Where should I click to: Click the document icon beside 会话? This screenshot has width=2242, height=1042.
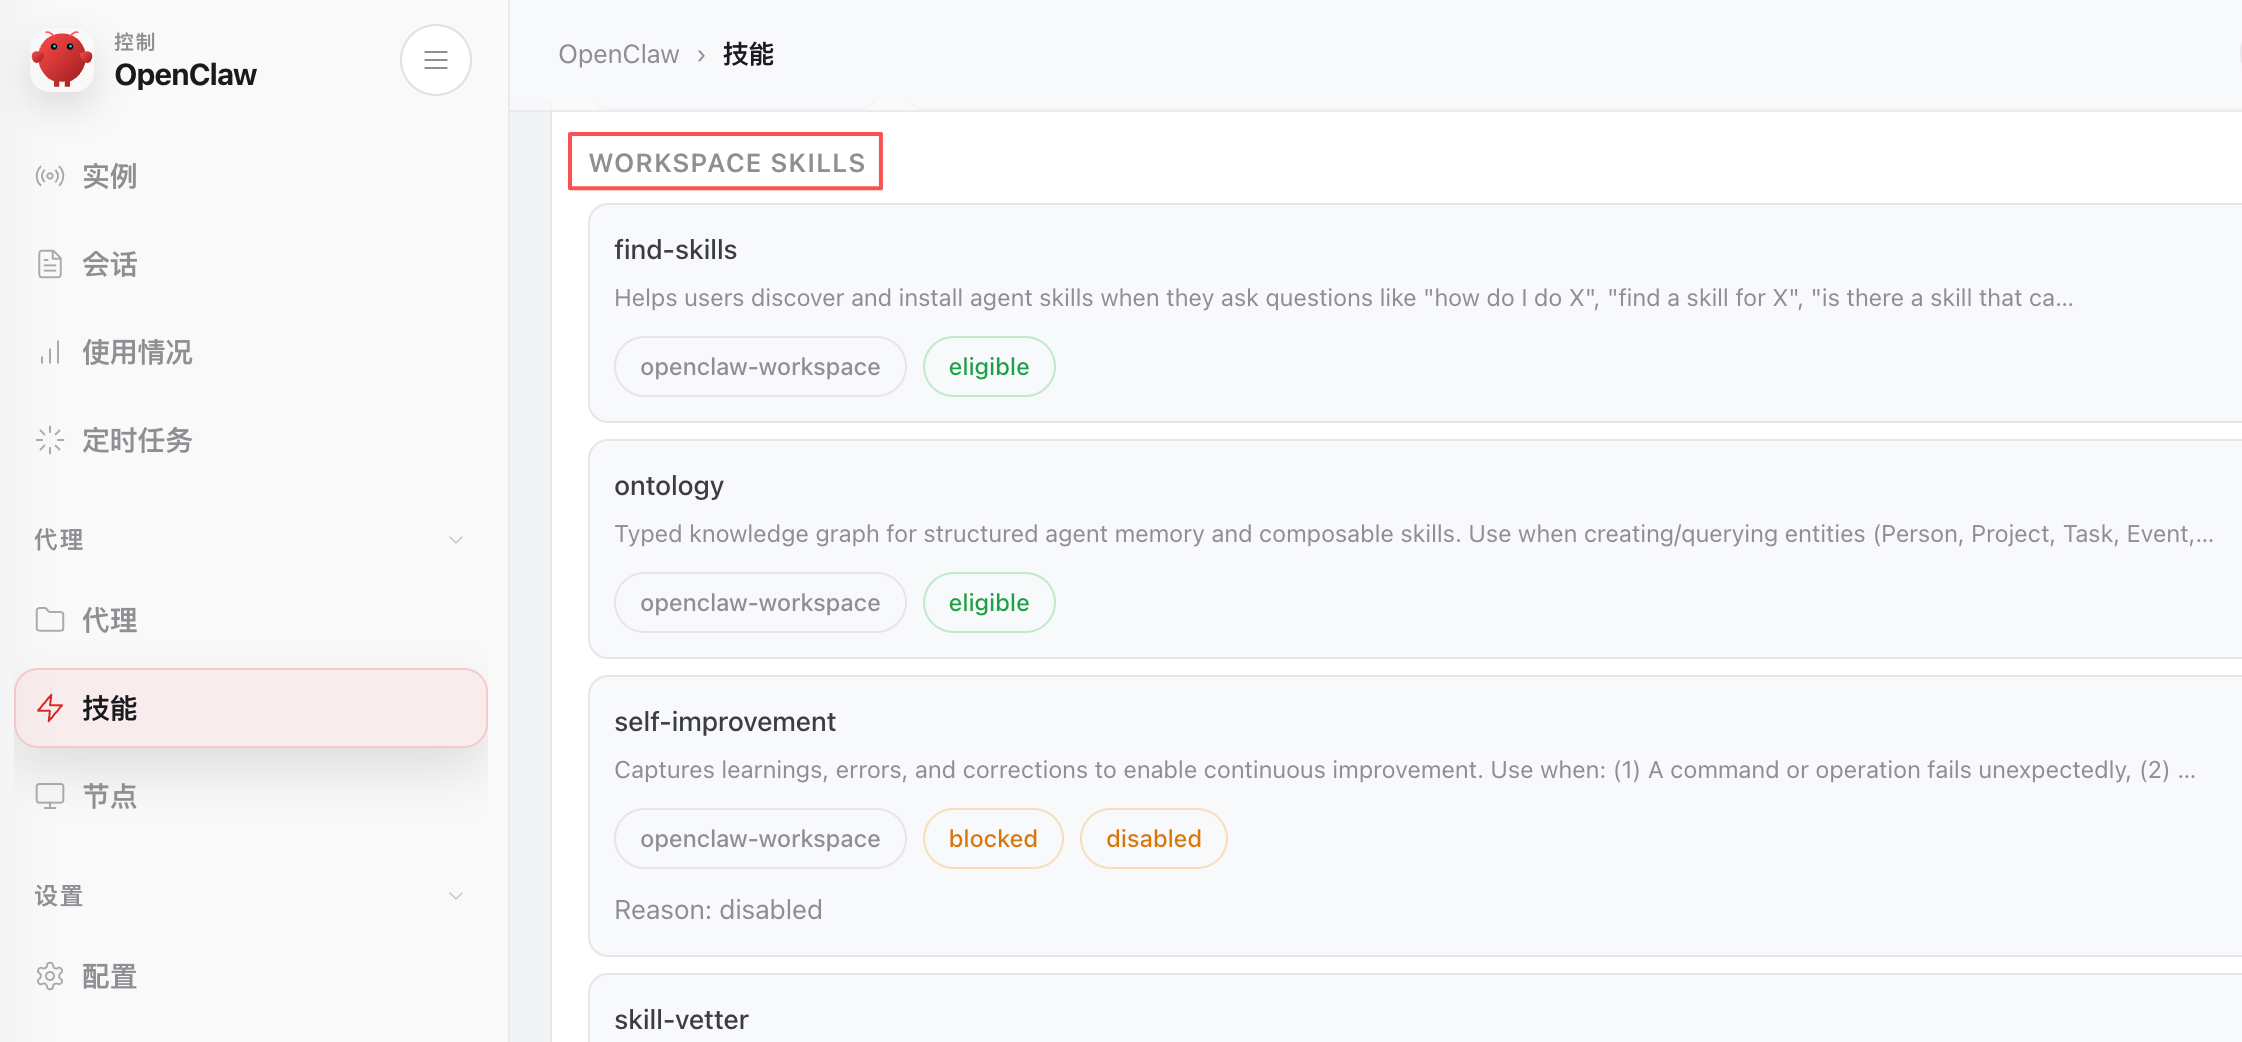click(50, 265)
